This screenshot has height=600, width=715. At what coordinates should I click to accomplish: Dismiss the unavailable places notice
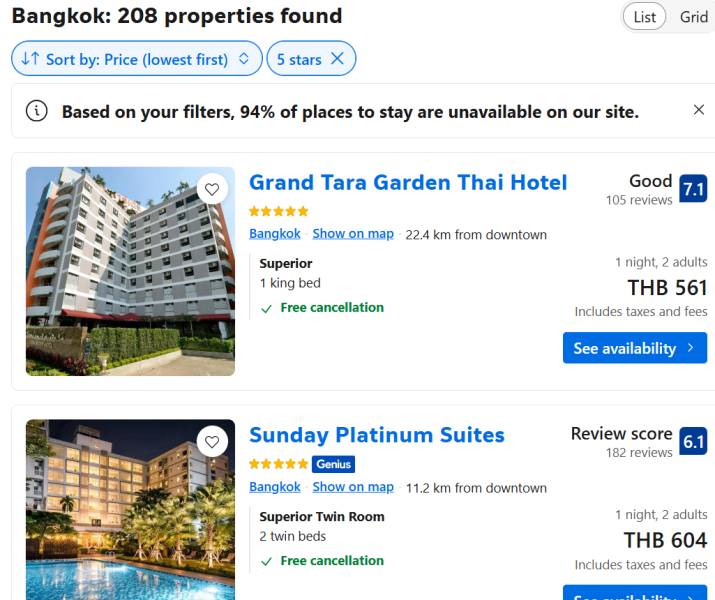(699, 110)
